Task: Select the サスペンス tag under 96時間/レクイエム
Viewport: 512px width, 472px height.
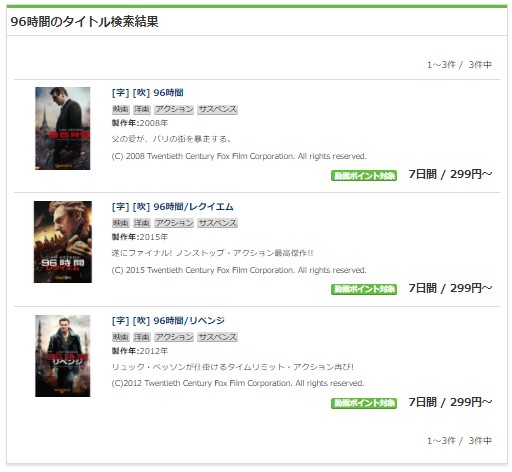Action: 217,223
